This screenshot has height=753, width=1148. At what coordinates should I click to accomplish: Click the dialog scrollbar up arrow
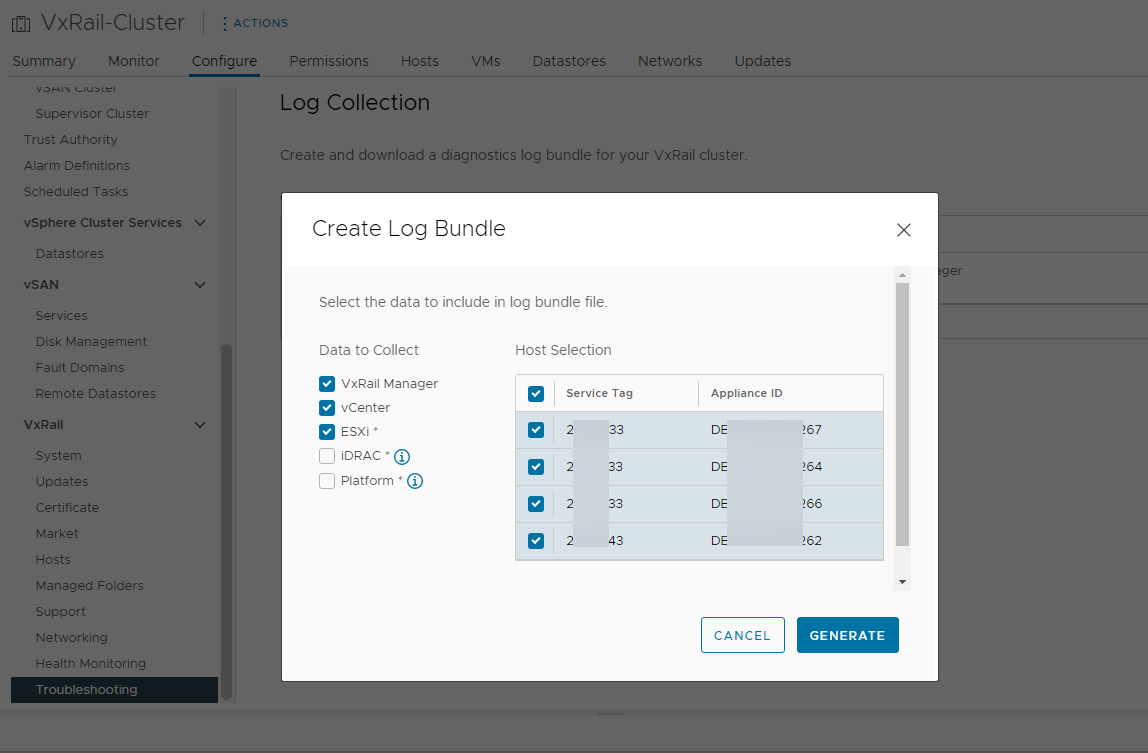902,275
